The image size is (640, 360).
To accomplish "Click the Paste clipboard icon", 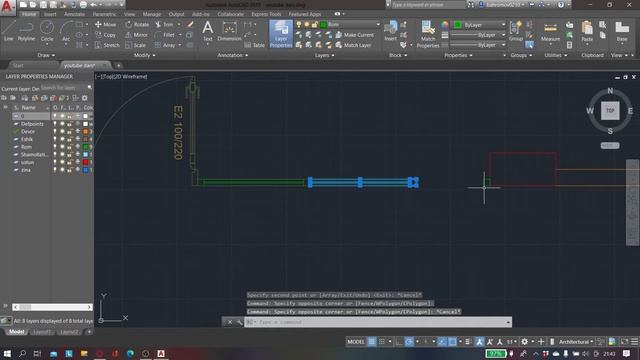I will (587, 31).
